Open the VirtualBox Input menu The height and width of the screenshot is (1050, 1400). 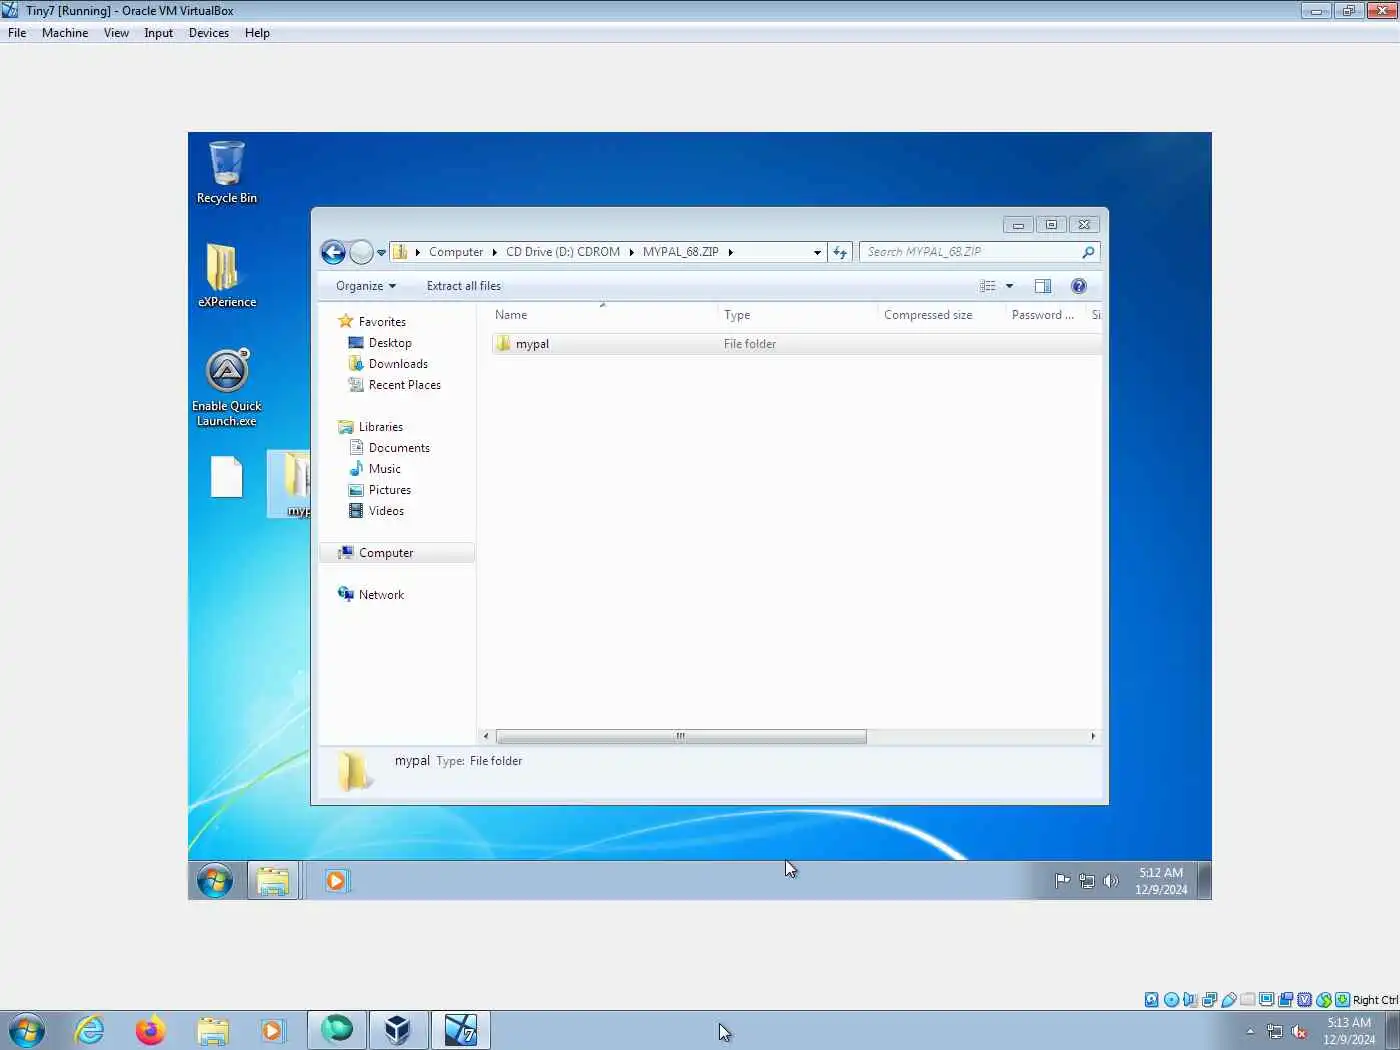pyautogui.click(x=158, y=33)
